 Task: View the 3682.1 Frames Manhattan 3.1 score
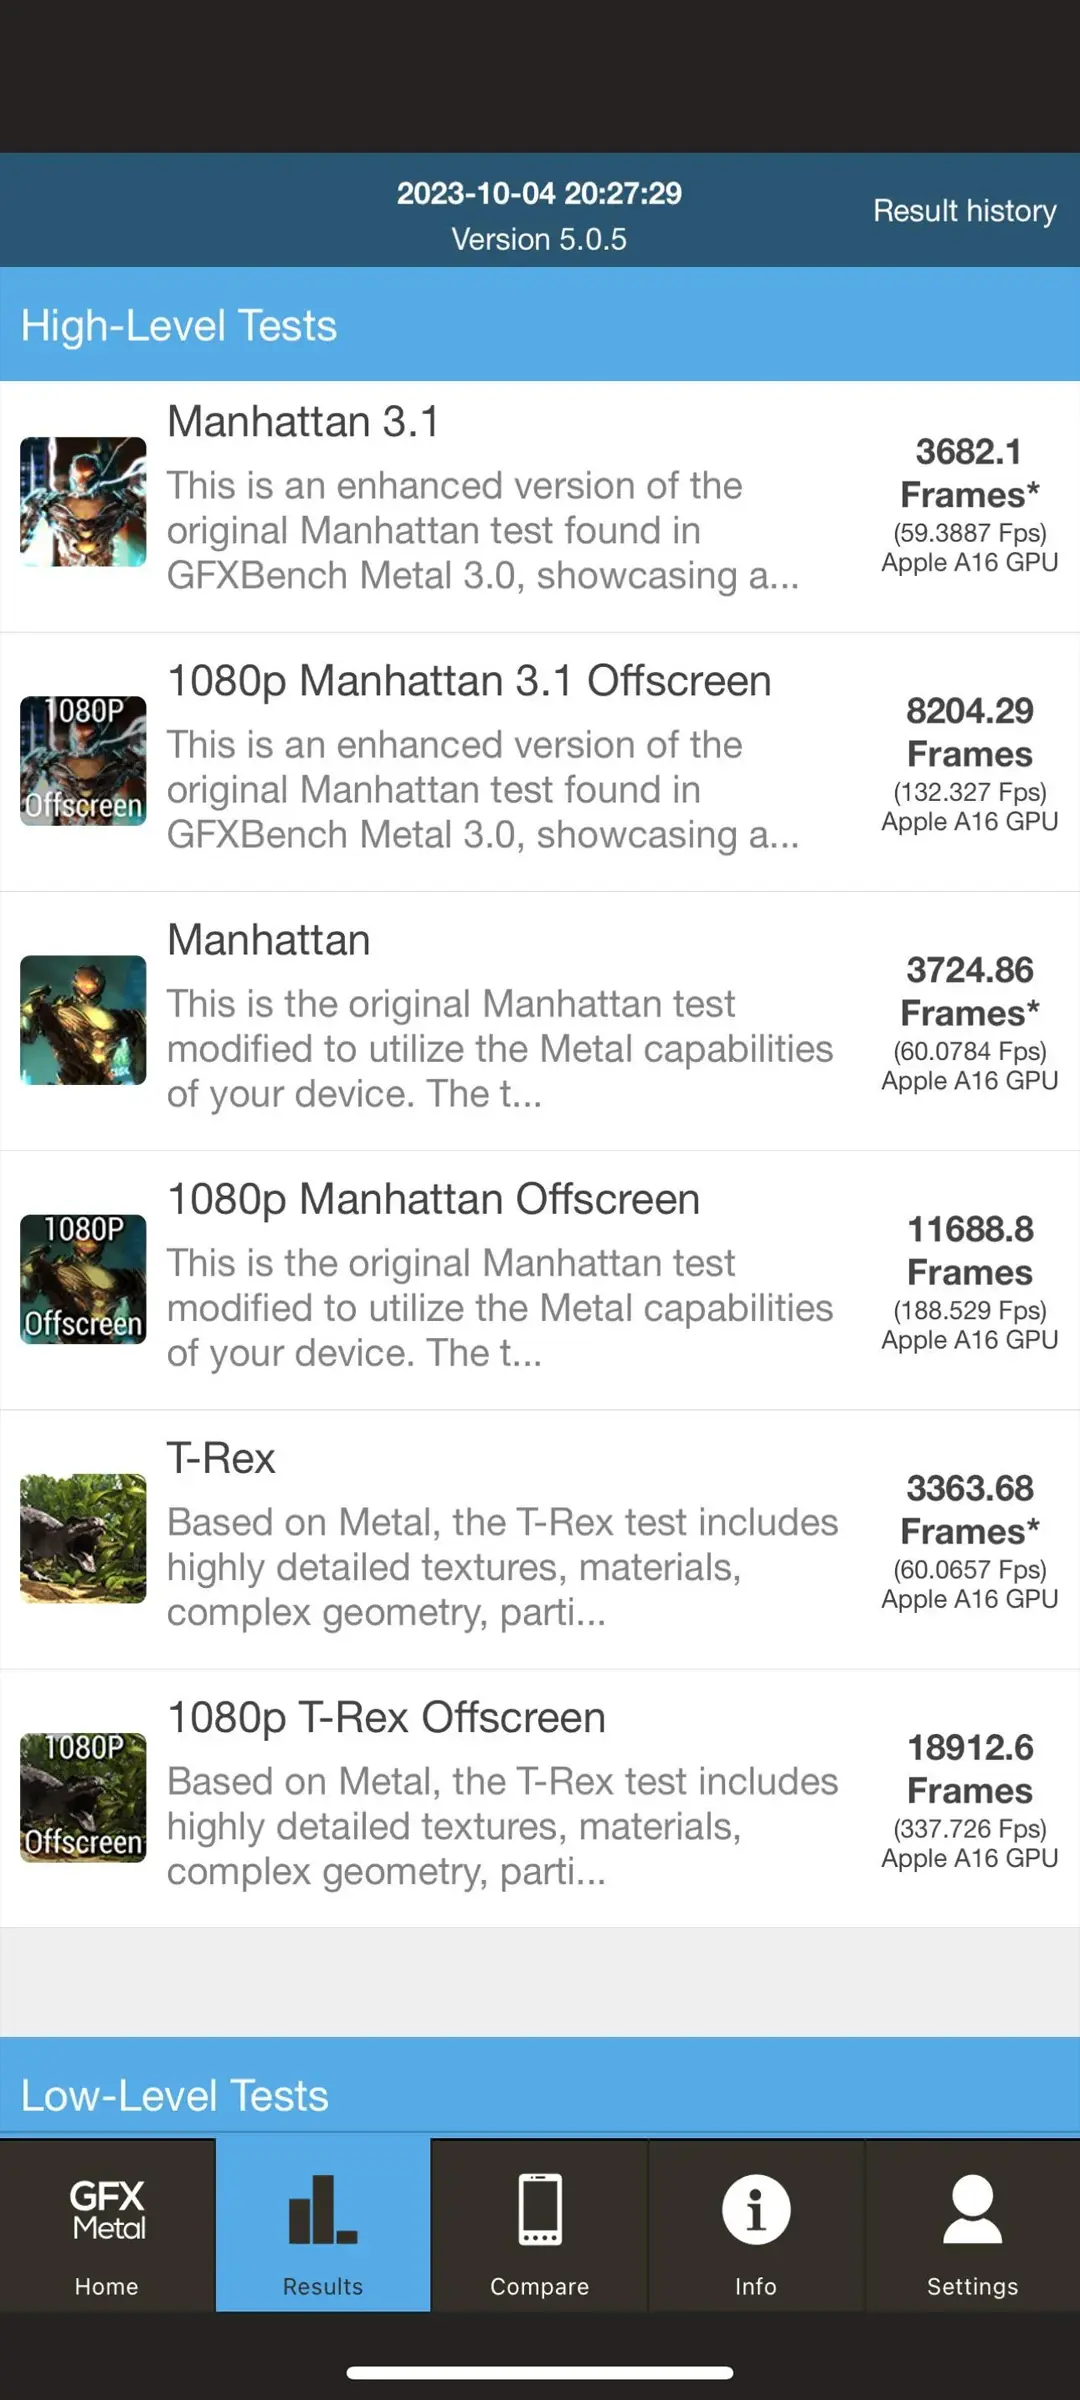tap(969, 473)
